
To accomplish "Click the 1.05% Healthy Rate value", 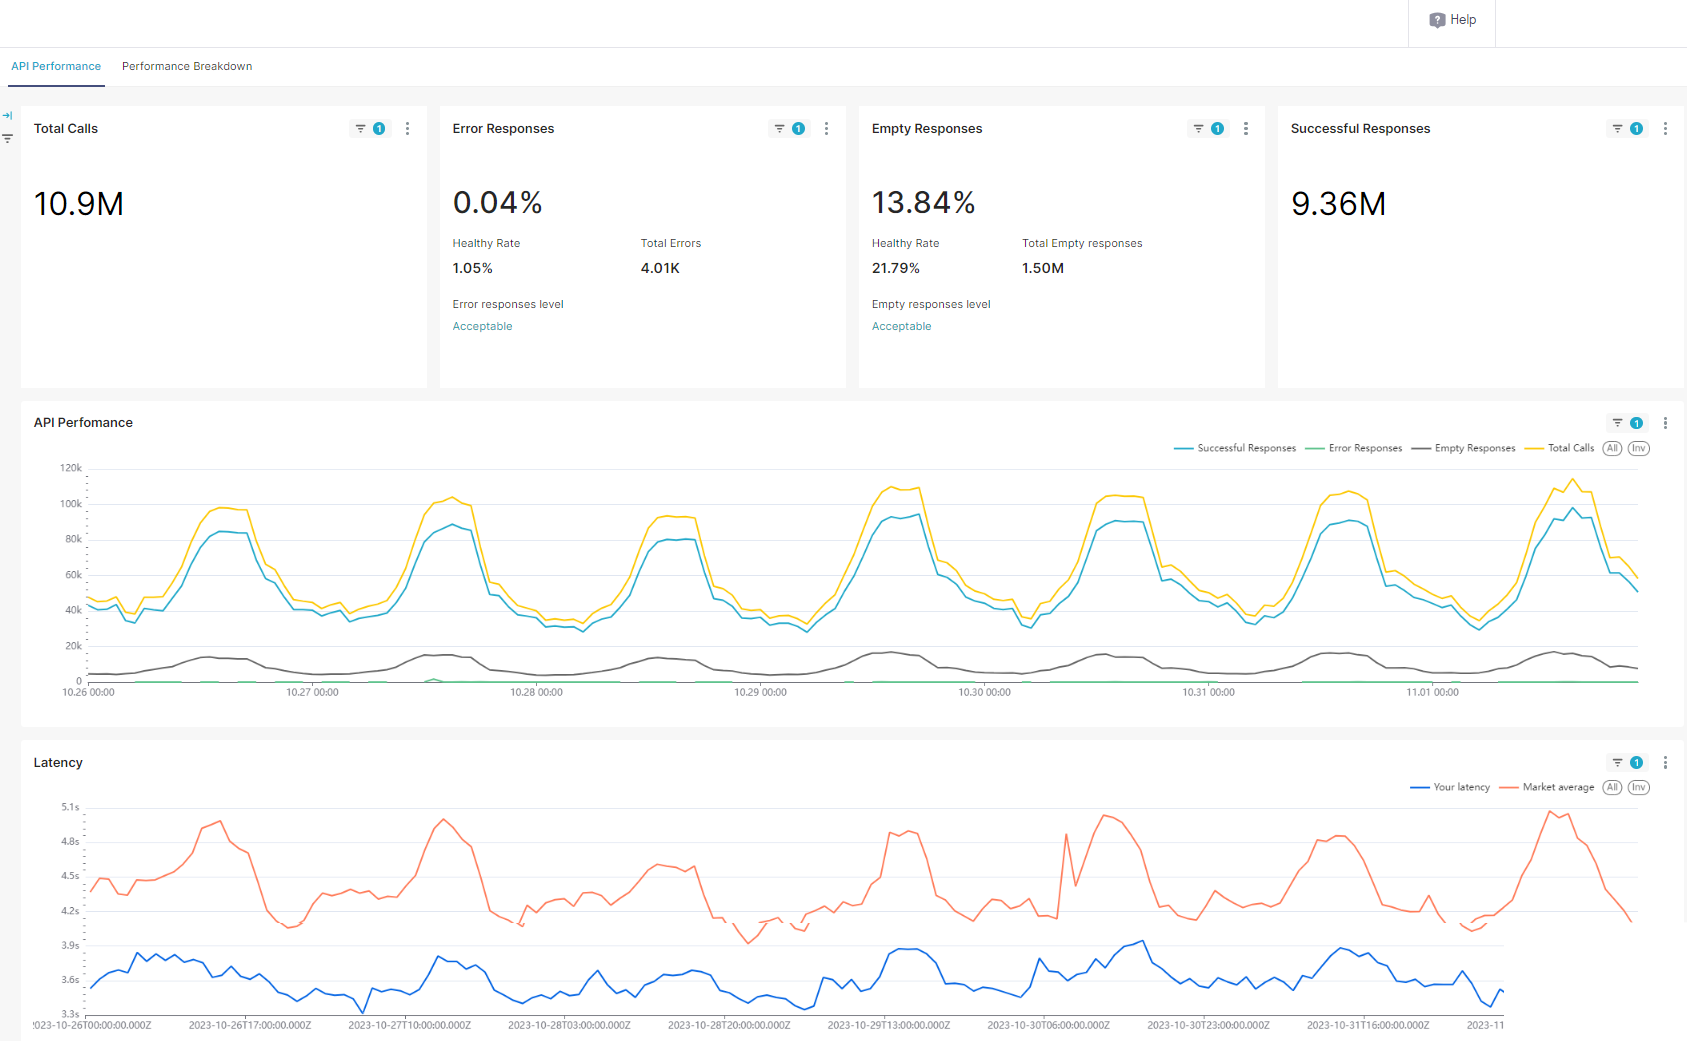I will [x=472, y=268].
